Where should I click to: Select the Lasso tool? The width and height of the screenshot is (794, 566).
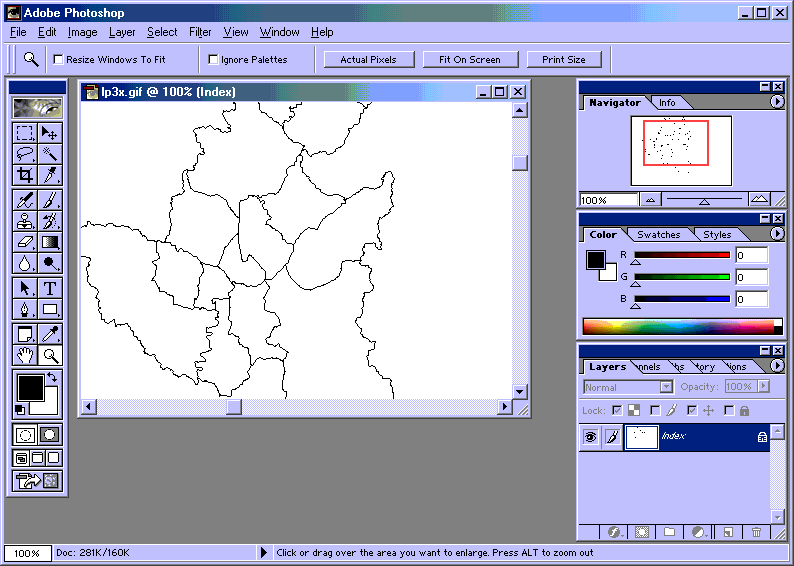[25, 154]
